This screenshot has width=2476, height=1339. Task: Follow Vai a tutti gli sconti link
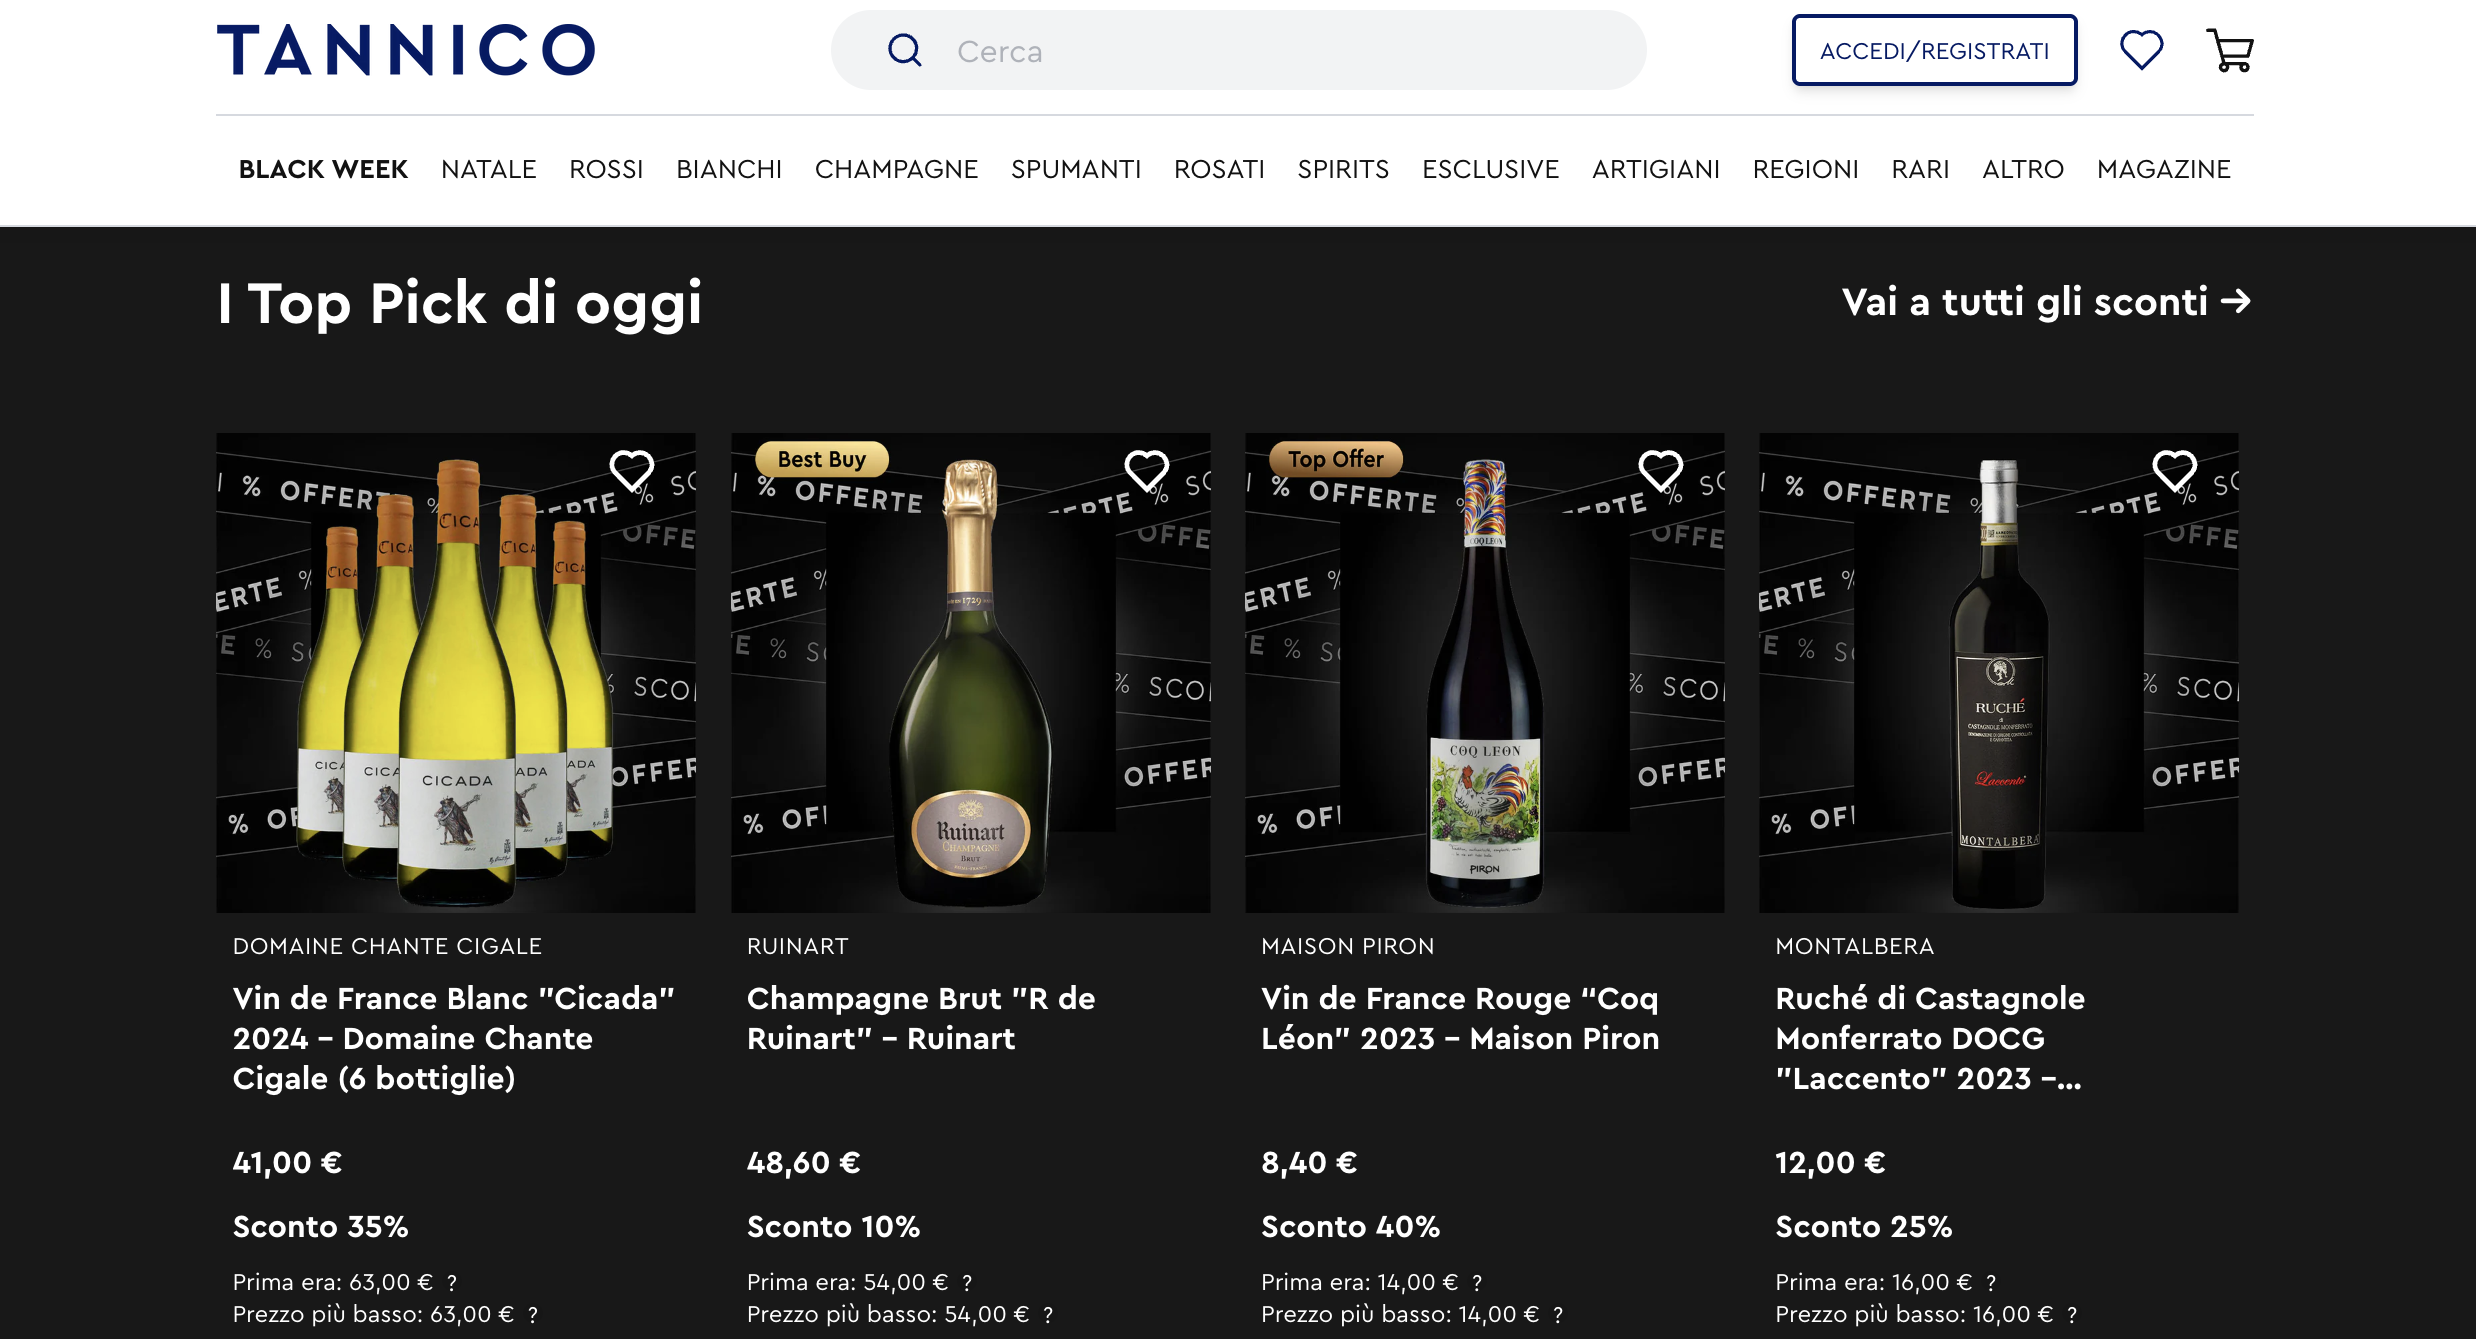[2045, 302]
